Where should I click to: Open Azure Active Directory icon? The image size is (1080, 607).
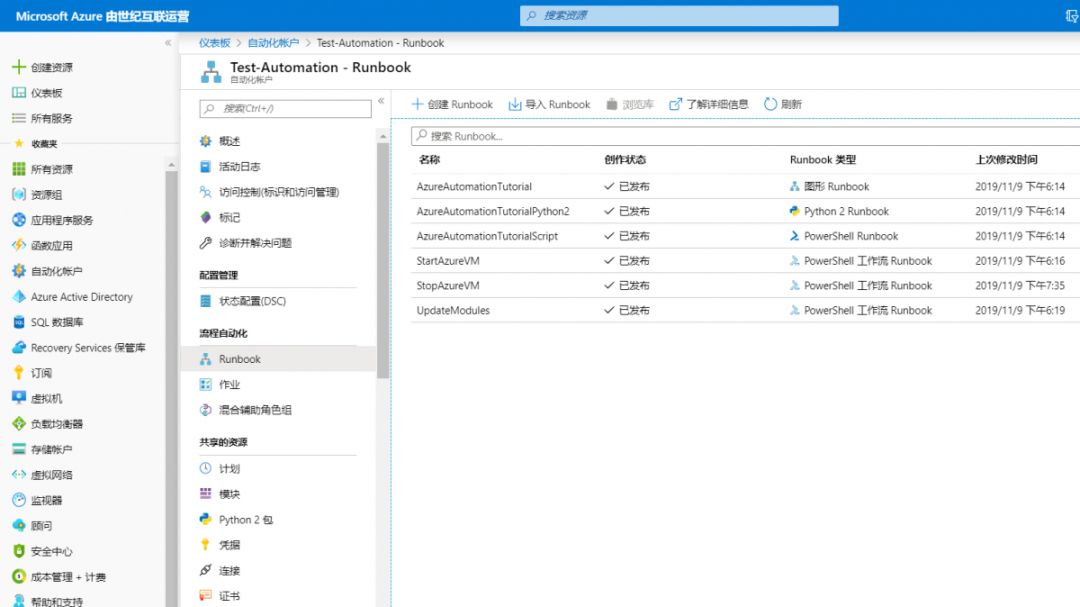tap(19, 296)
